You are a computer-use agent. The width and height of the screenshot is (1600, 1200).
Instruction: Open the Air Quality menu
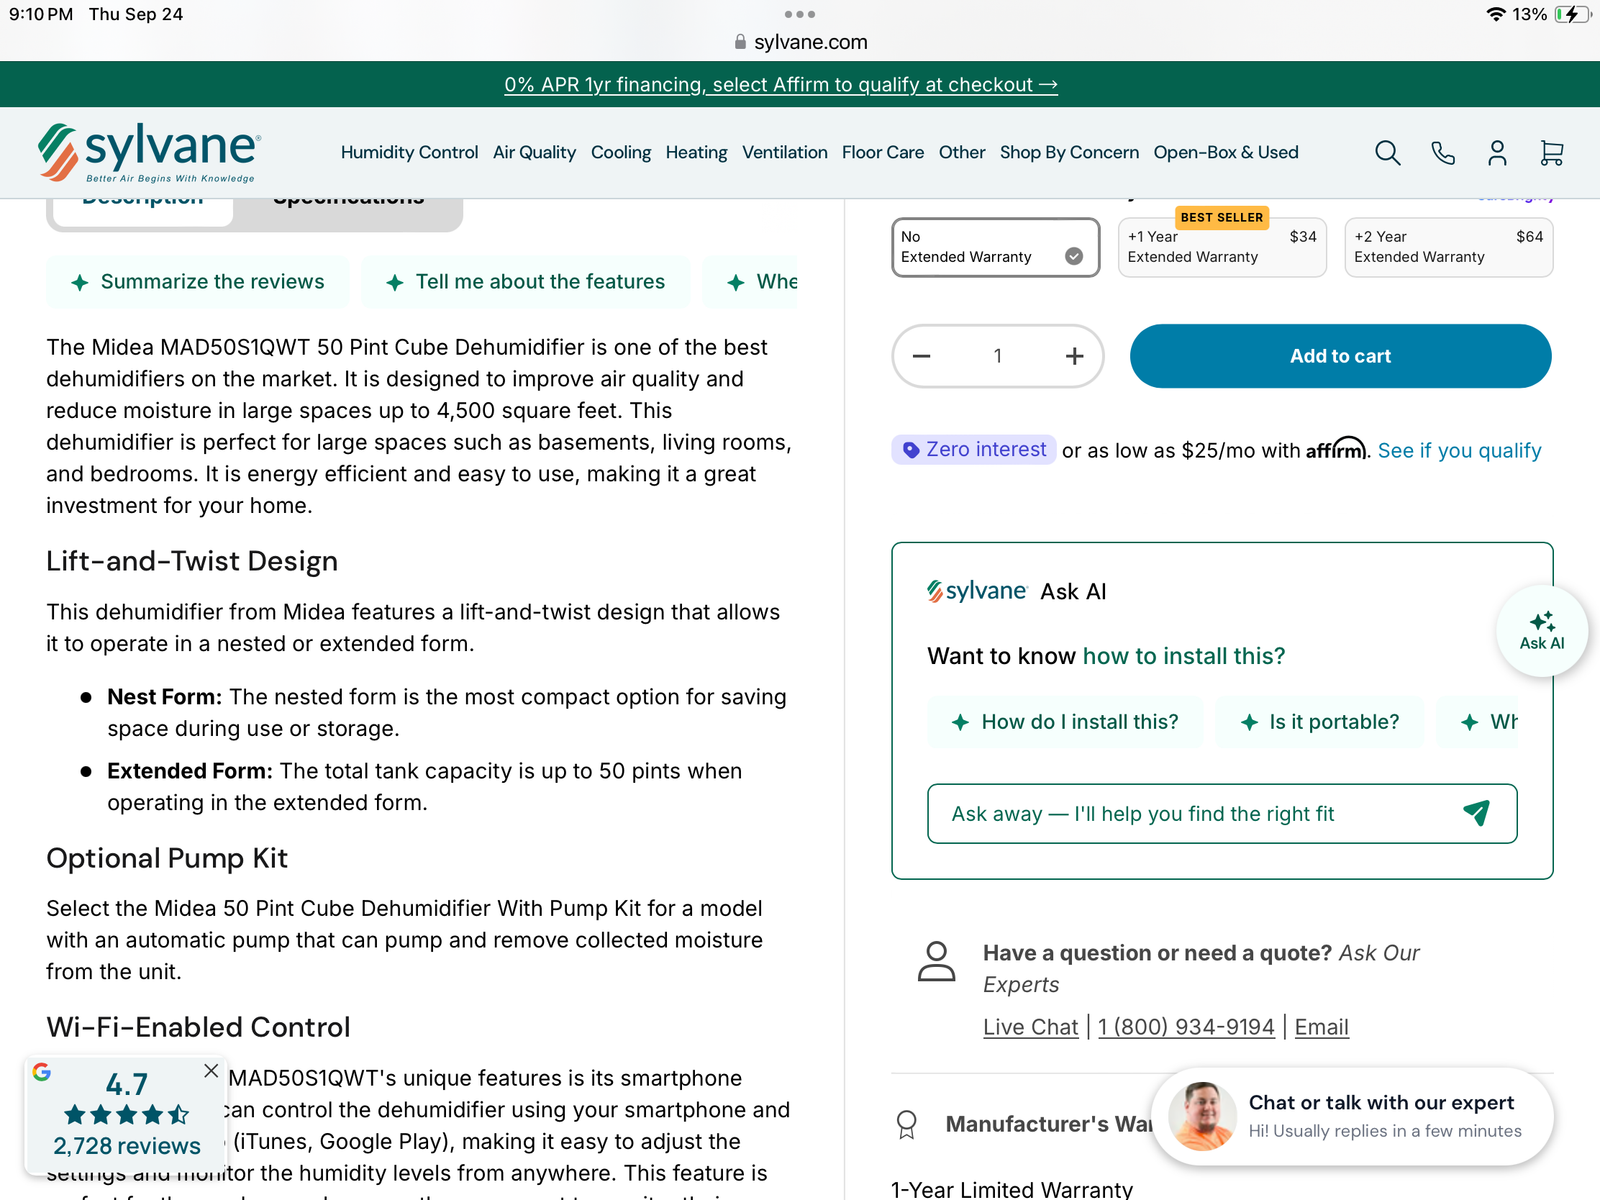pyautogui.click(x=534, y=152)
